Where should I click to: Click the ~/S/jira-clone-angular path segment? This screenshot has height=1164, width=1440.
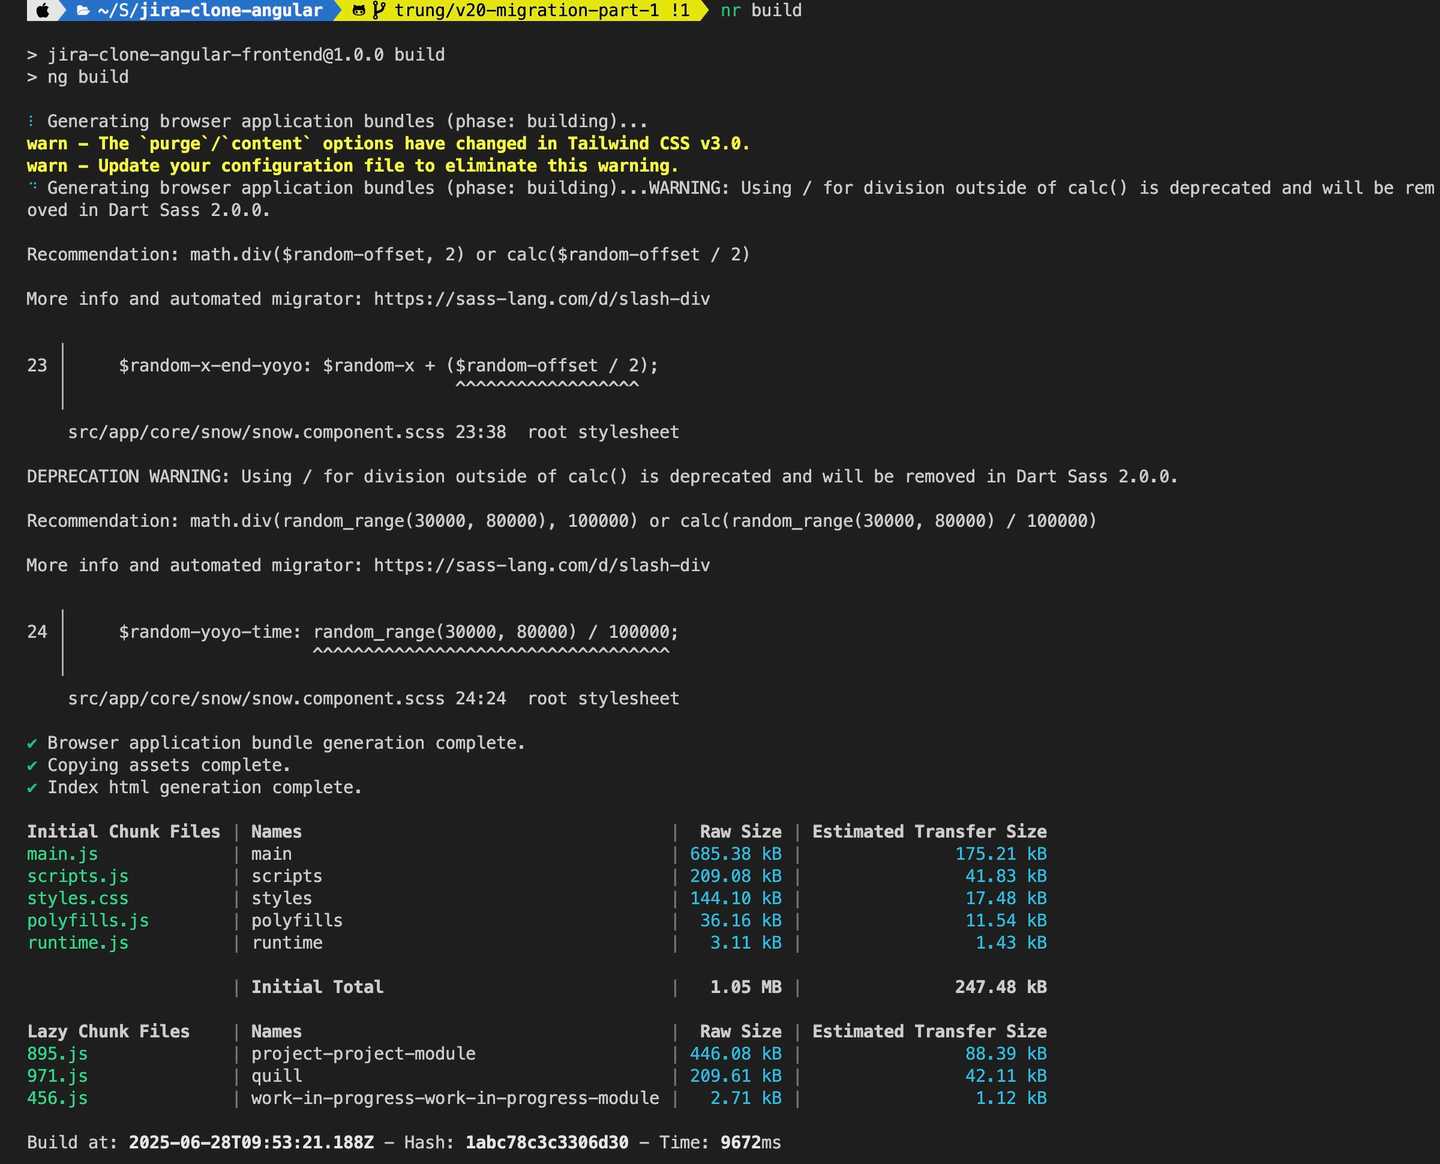208,11
